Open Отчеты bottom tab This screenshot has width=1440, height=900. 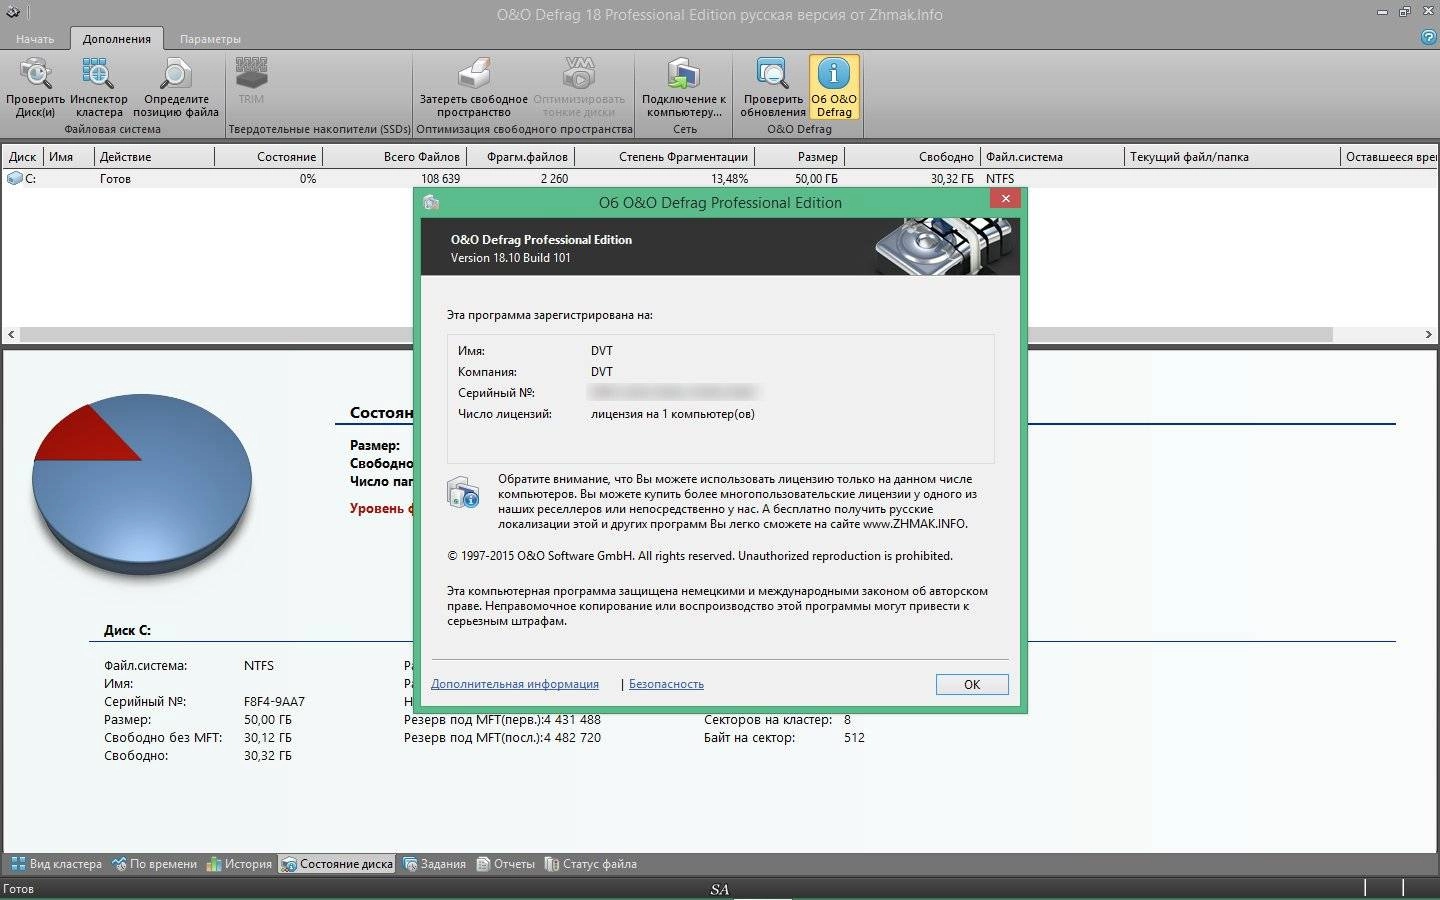(x=506, y=864)
